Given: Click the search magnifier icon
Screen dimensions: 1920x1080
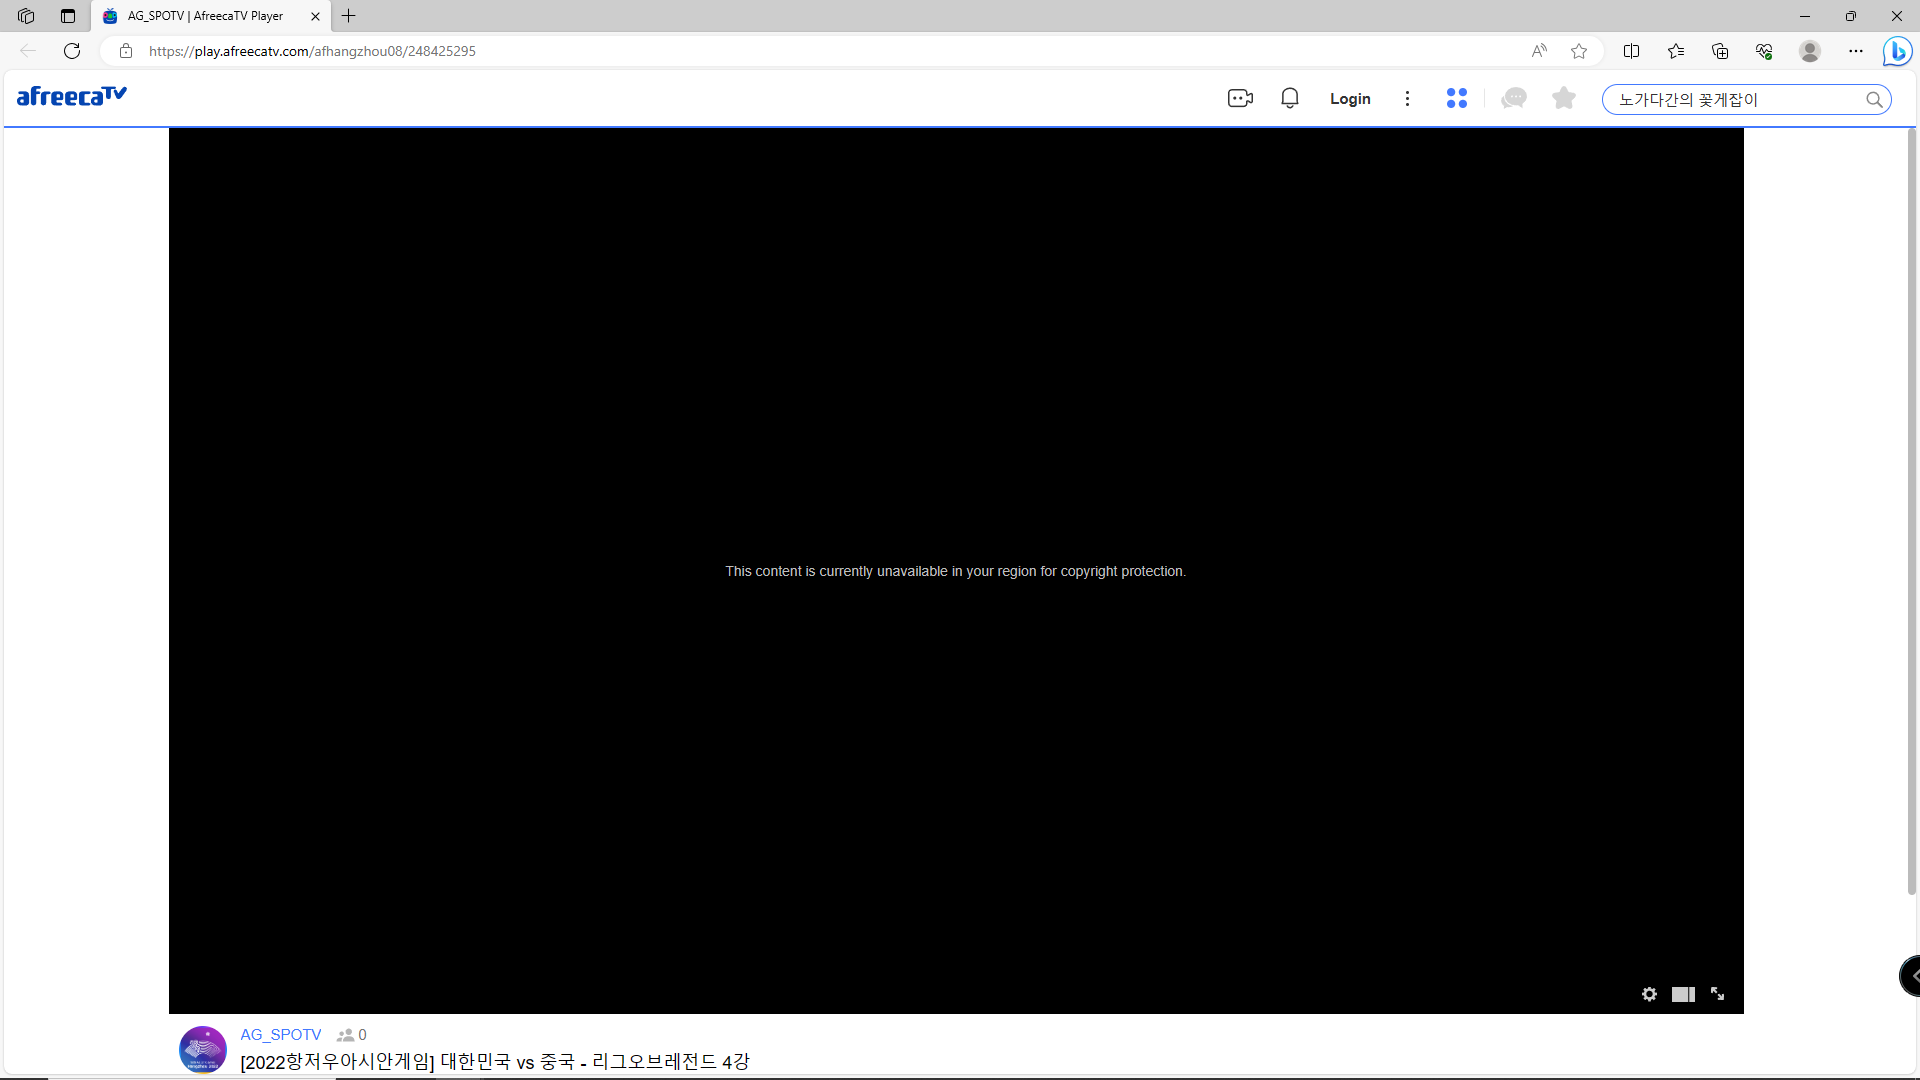Looking at the screenshot, I should pyautogui.click(x=1874, y=99).
